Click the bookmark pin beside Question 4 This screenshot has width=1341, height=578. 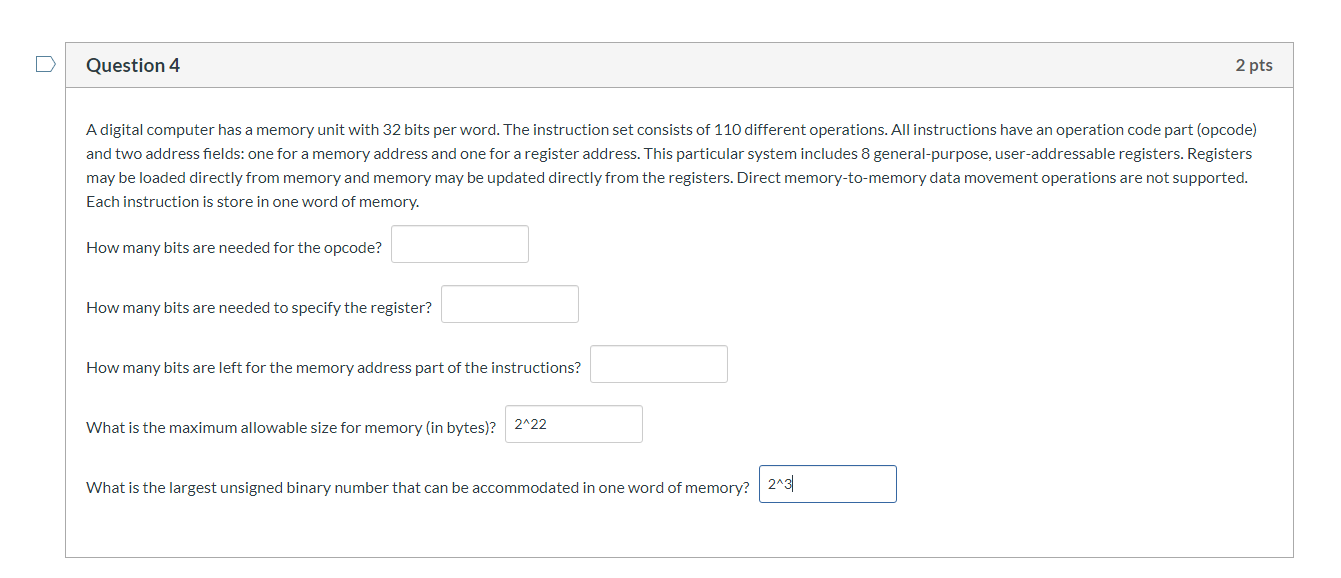pos(45,63)
